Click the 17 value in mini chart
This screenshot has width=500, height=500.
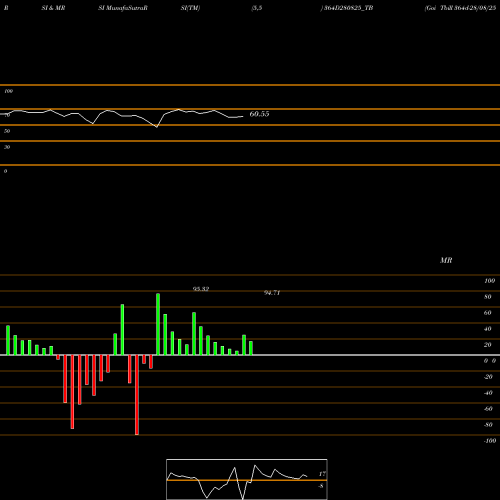point(322,474)
